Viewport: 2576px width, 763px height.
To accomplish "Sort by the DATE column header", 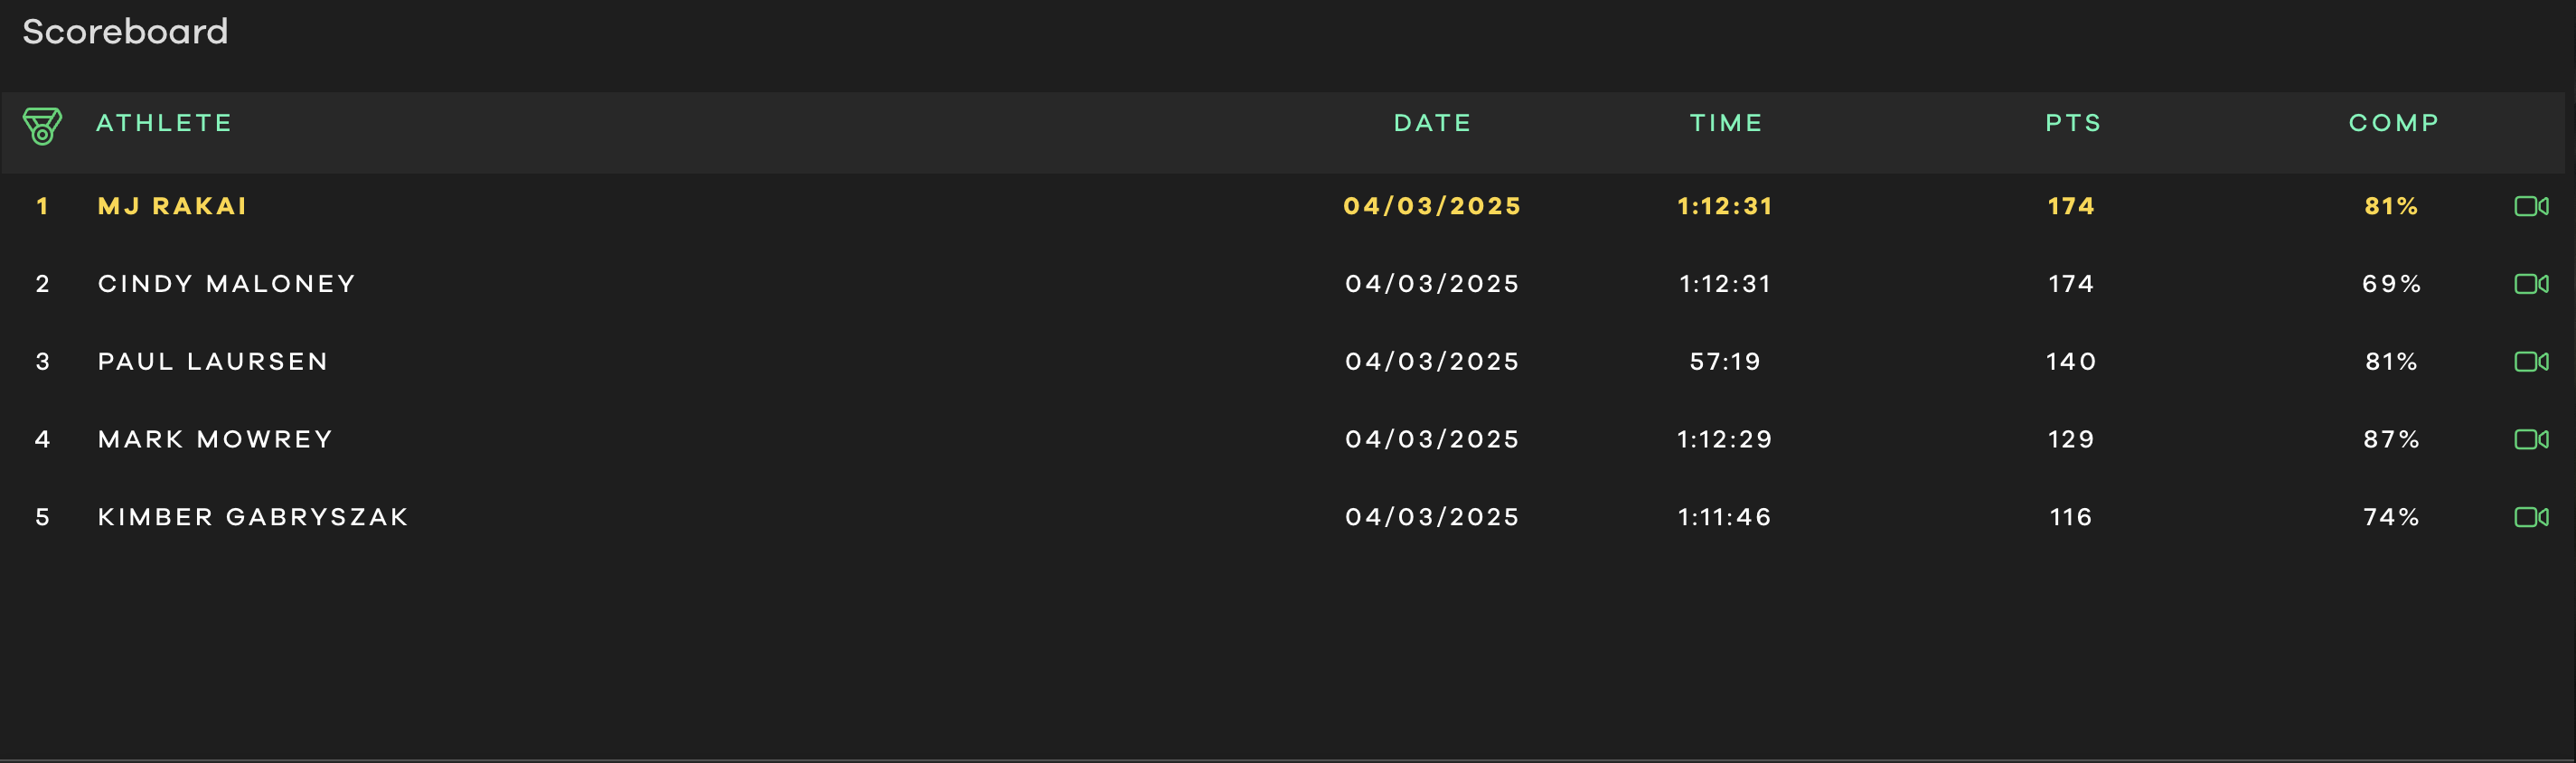I will (x=1432, y=123).
